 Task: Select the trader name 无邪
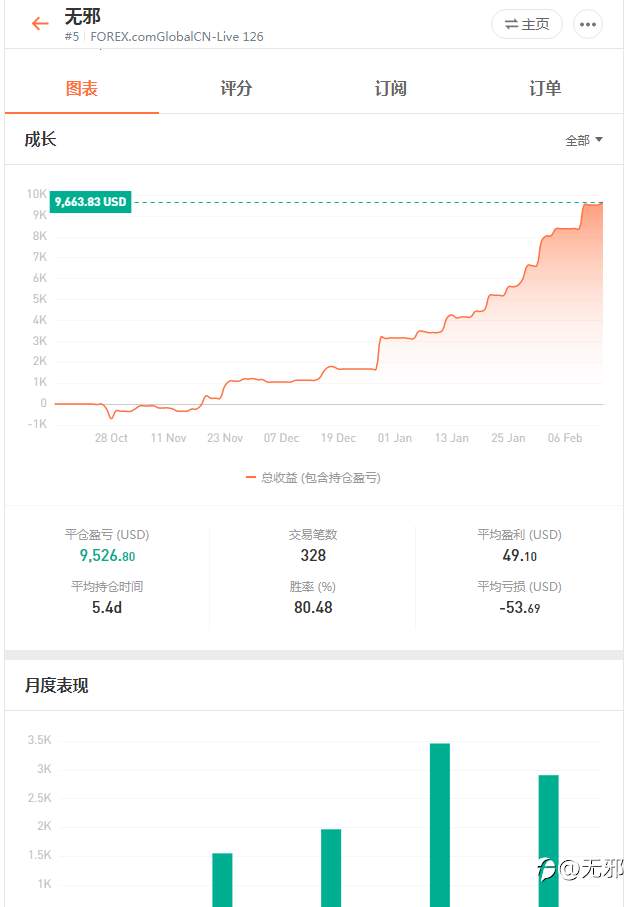point(83,16)
